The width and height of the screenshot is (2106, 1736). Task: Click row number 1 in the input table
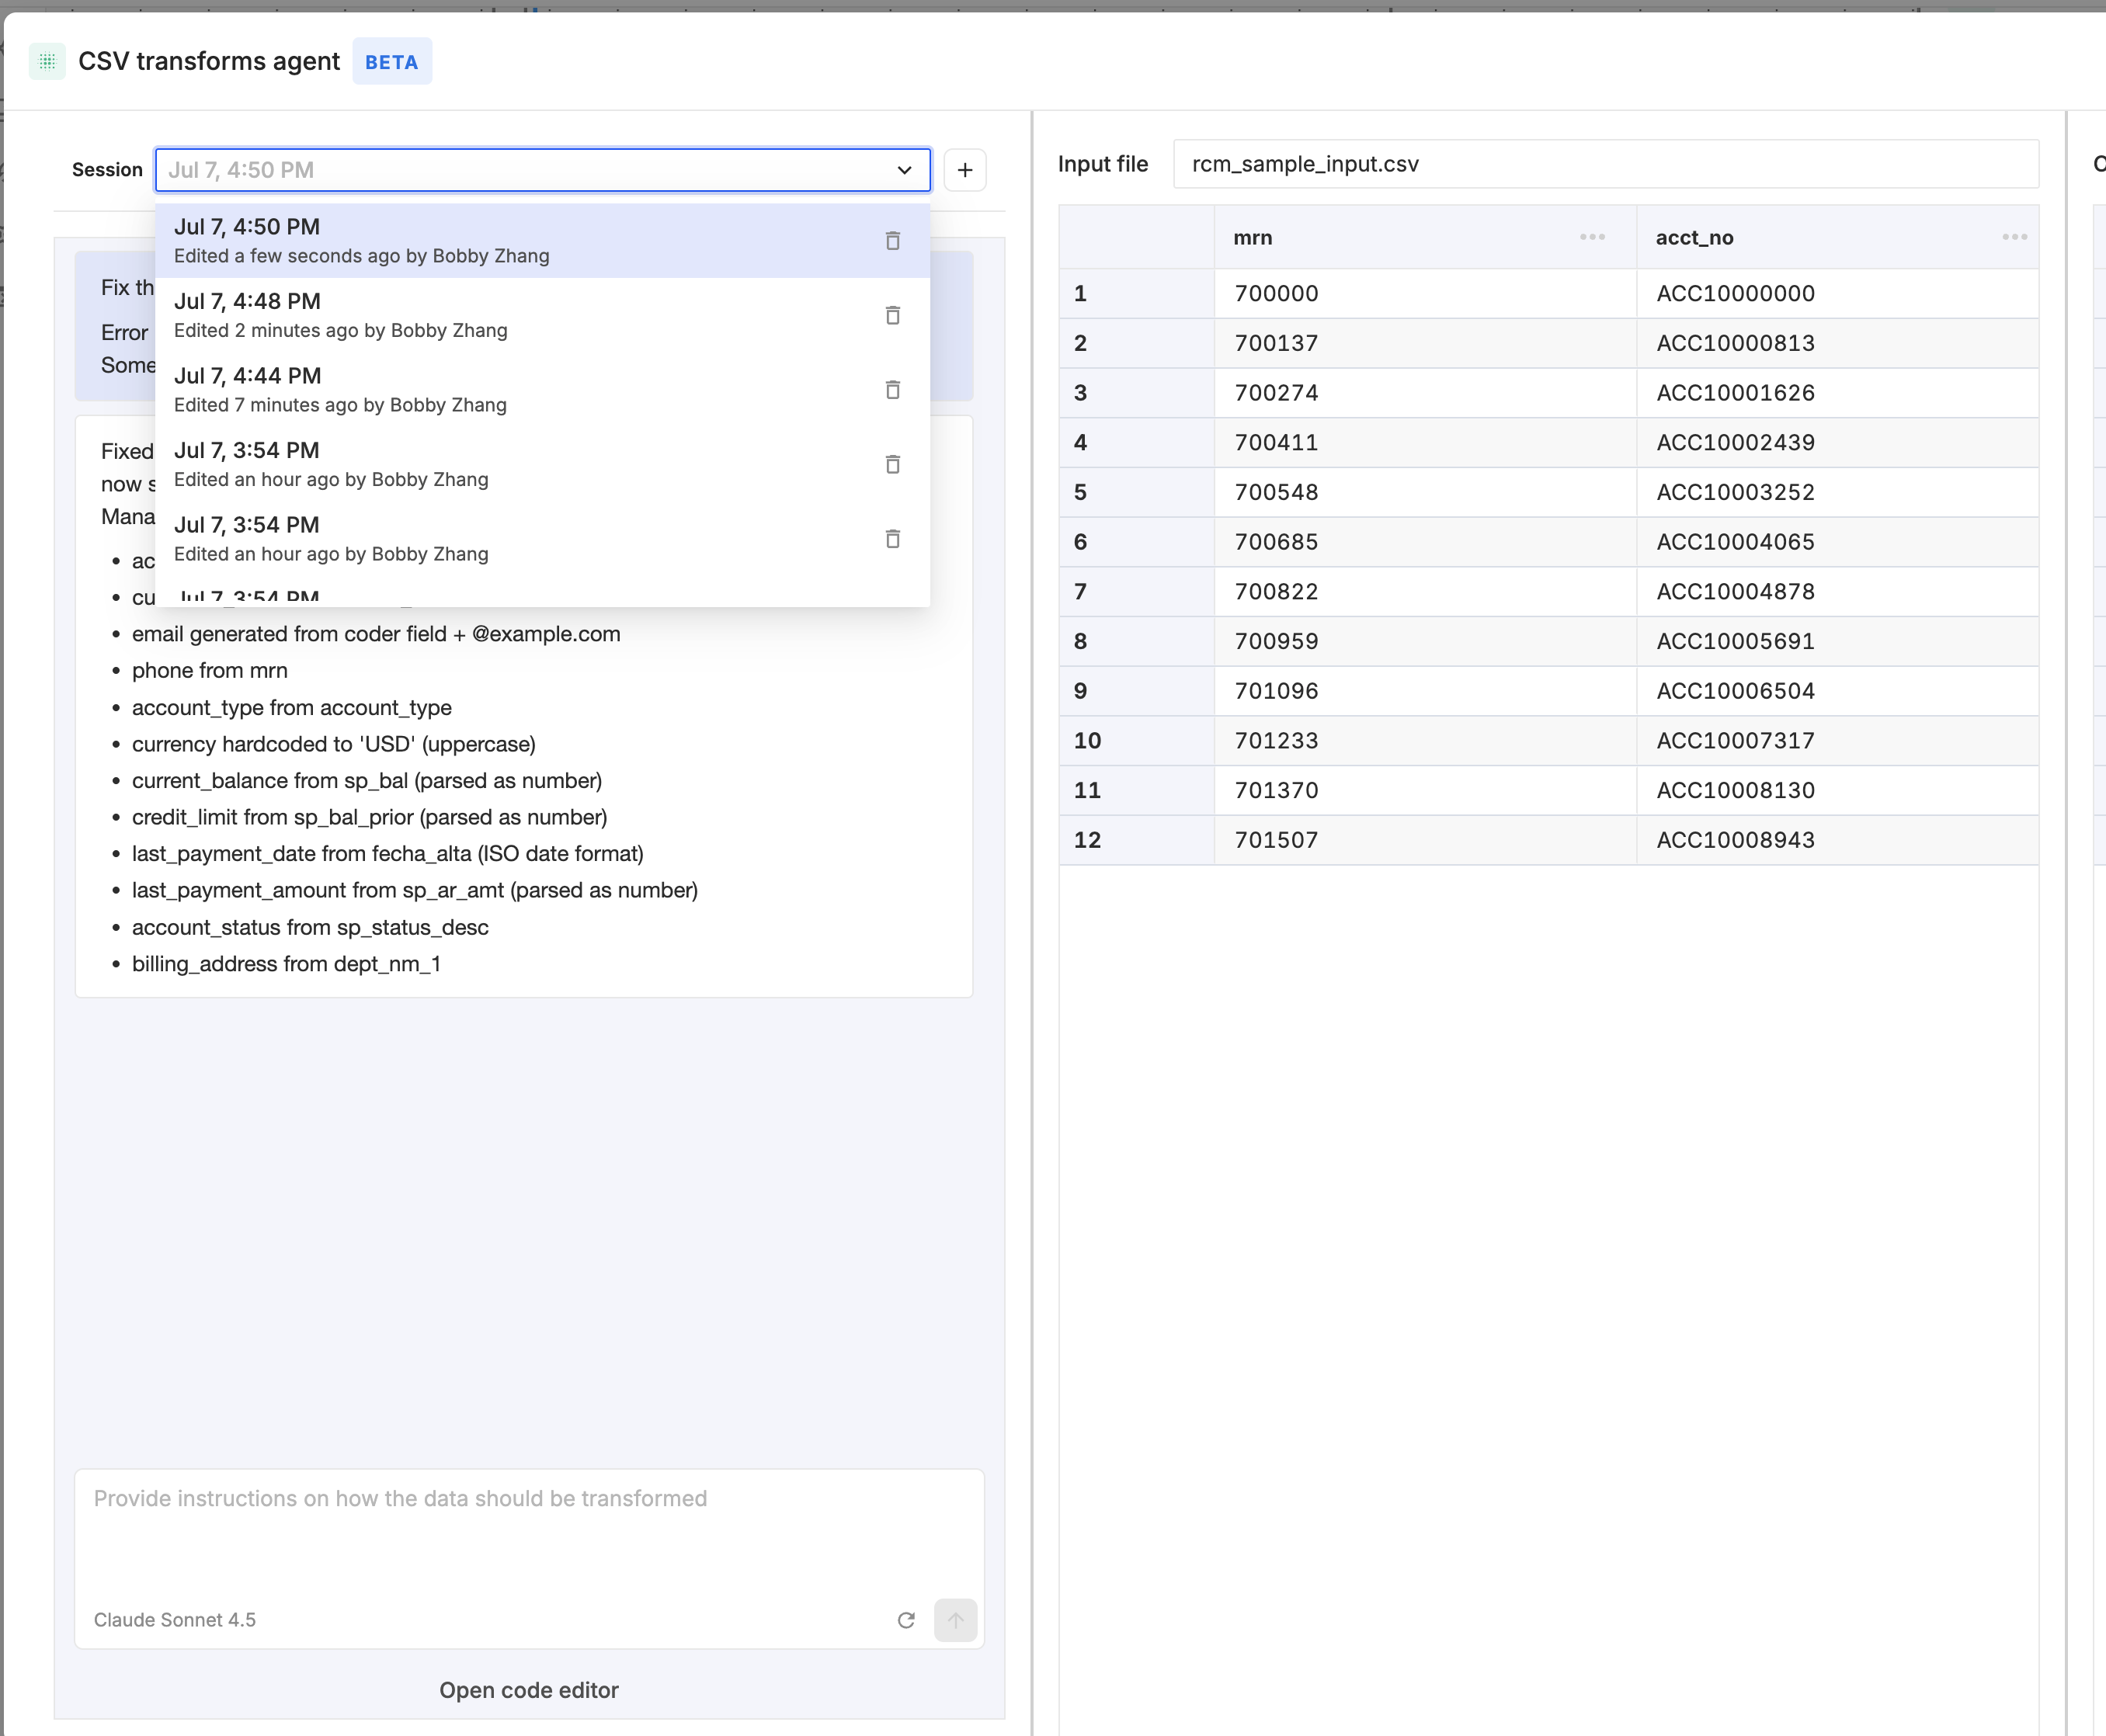coord(1137,294)
